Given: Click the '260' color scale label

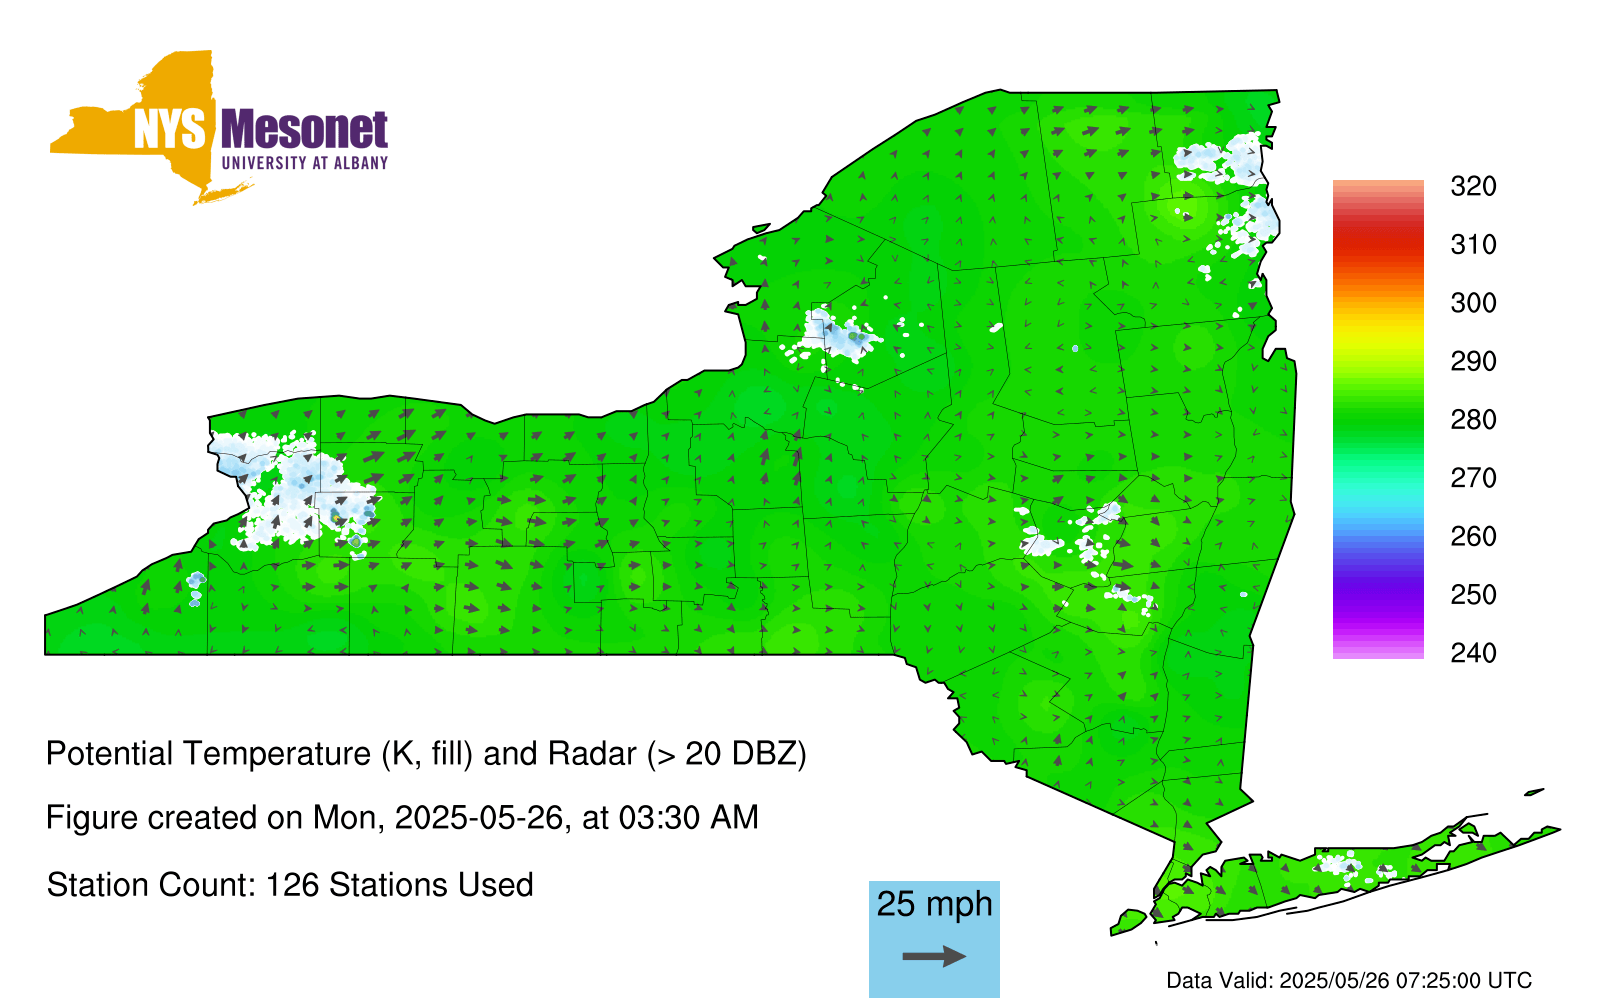Looking at the screenshot, I should [x=1473, y=536].
